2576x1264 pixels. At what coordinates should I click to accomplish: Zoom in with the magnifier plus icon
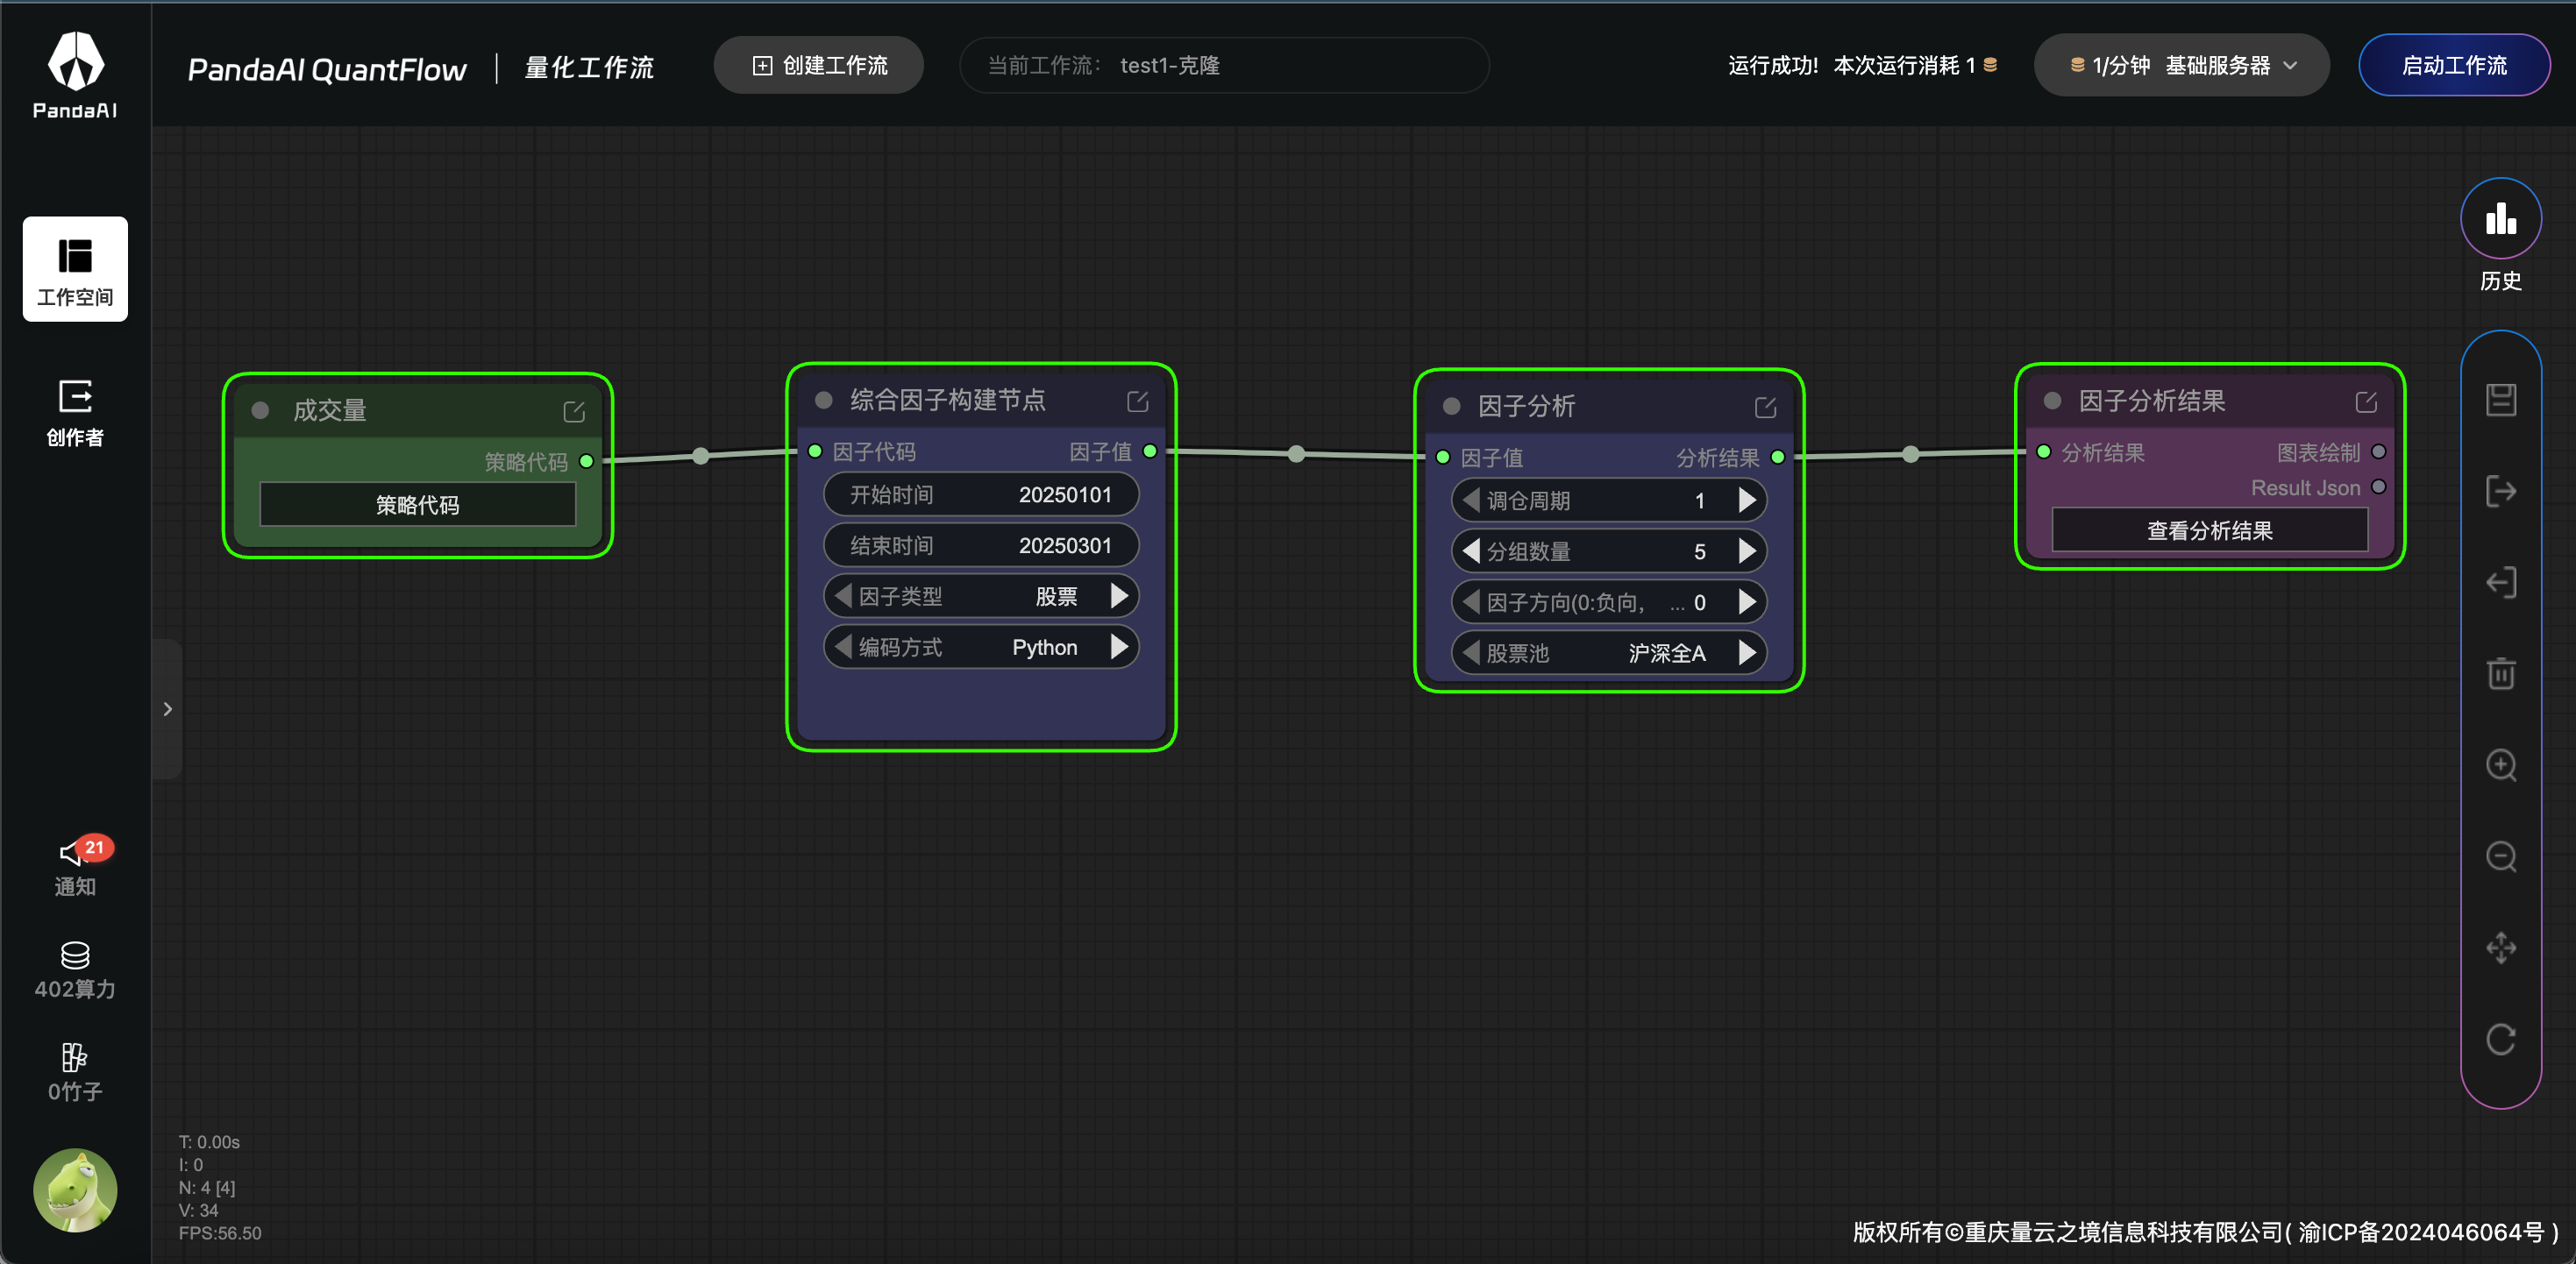pos(2501,765)
